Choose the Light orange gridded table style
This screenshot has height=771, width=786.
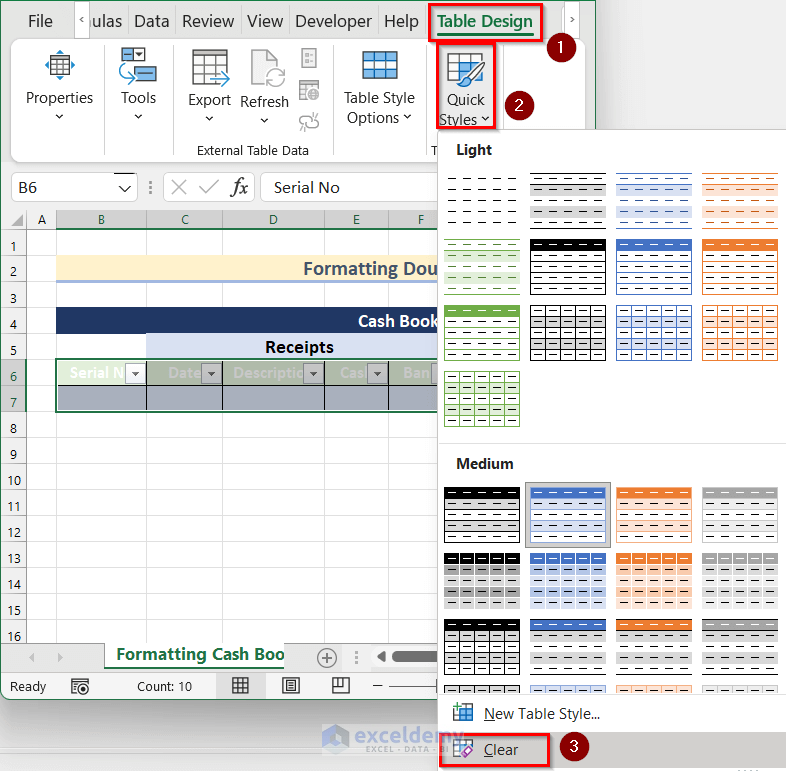pyautogui.click(x=739, y=333)
